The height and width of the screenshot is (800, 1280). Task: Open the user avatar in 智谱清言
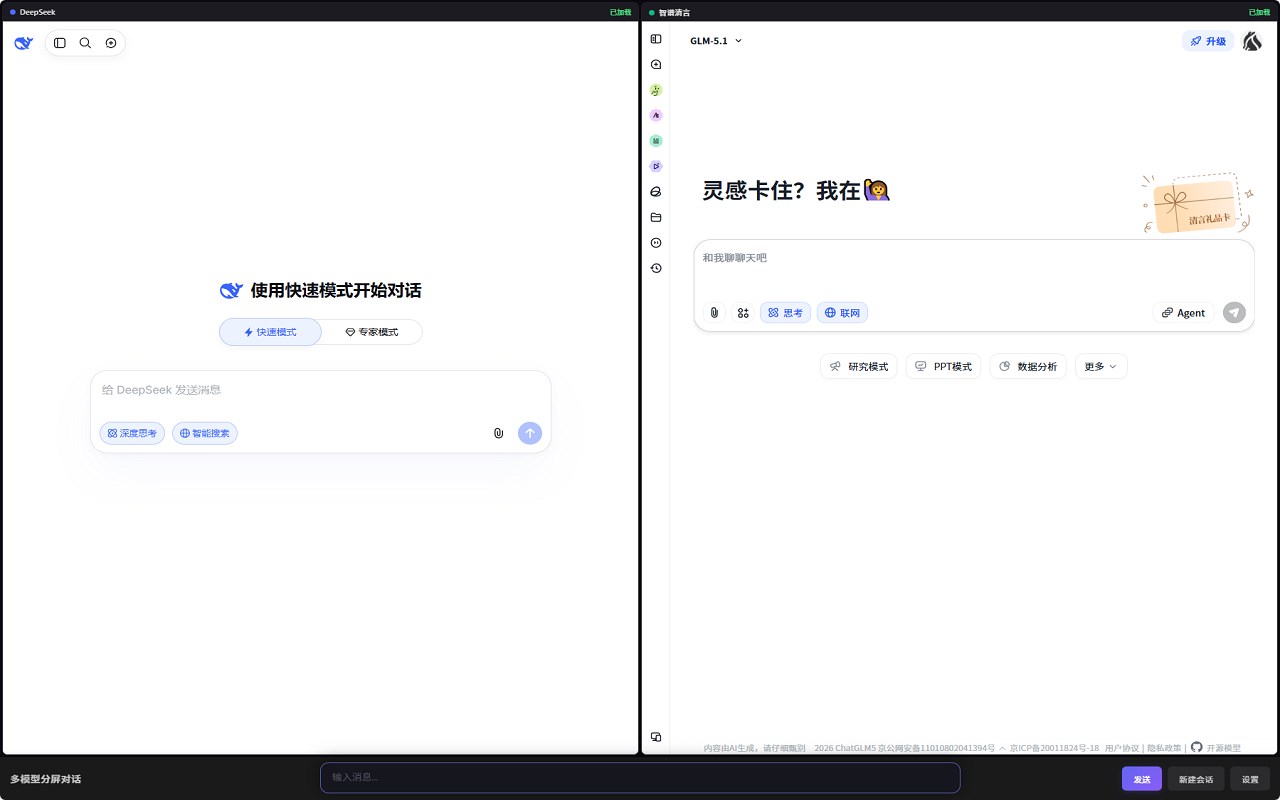[1252, 41]
